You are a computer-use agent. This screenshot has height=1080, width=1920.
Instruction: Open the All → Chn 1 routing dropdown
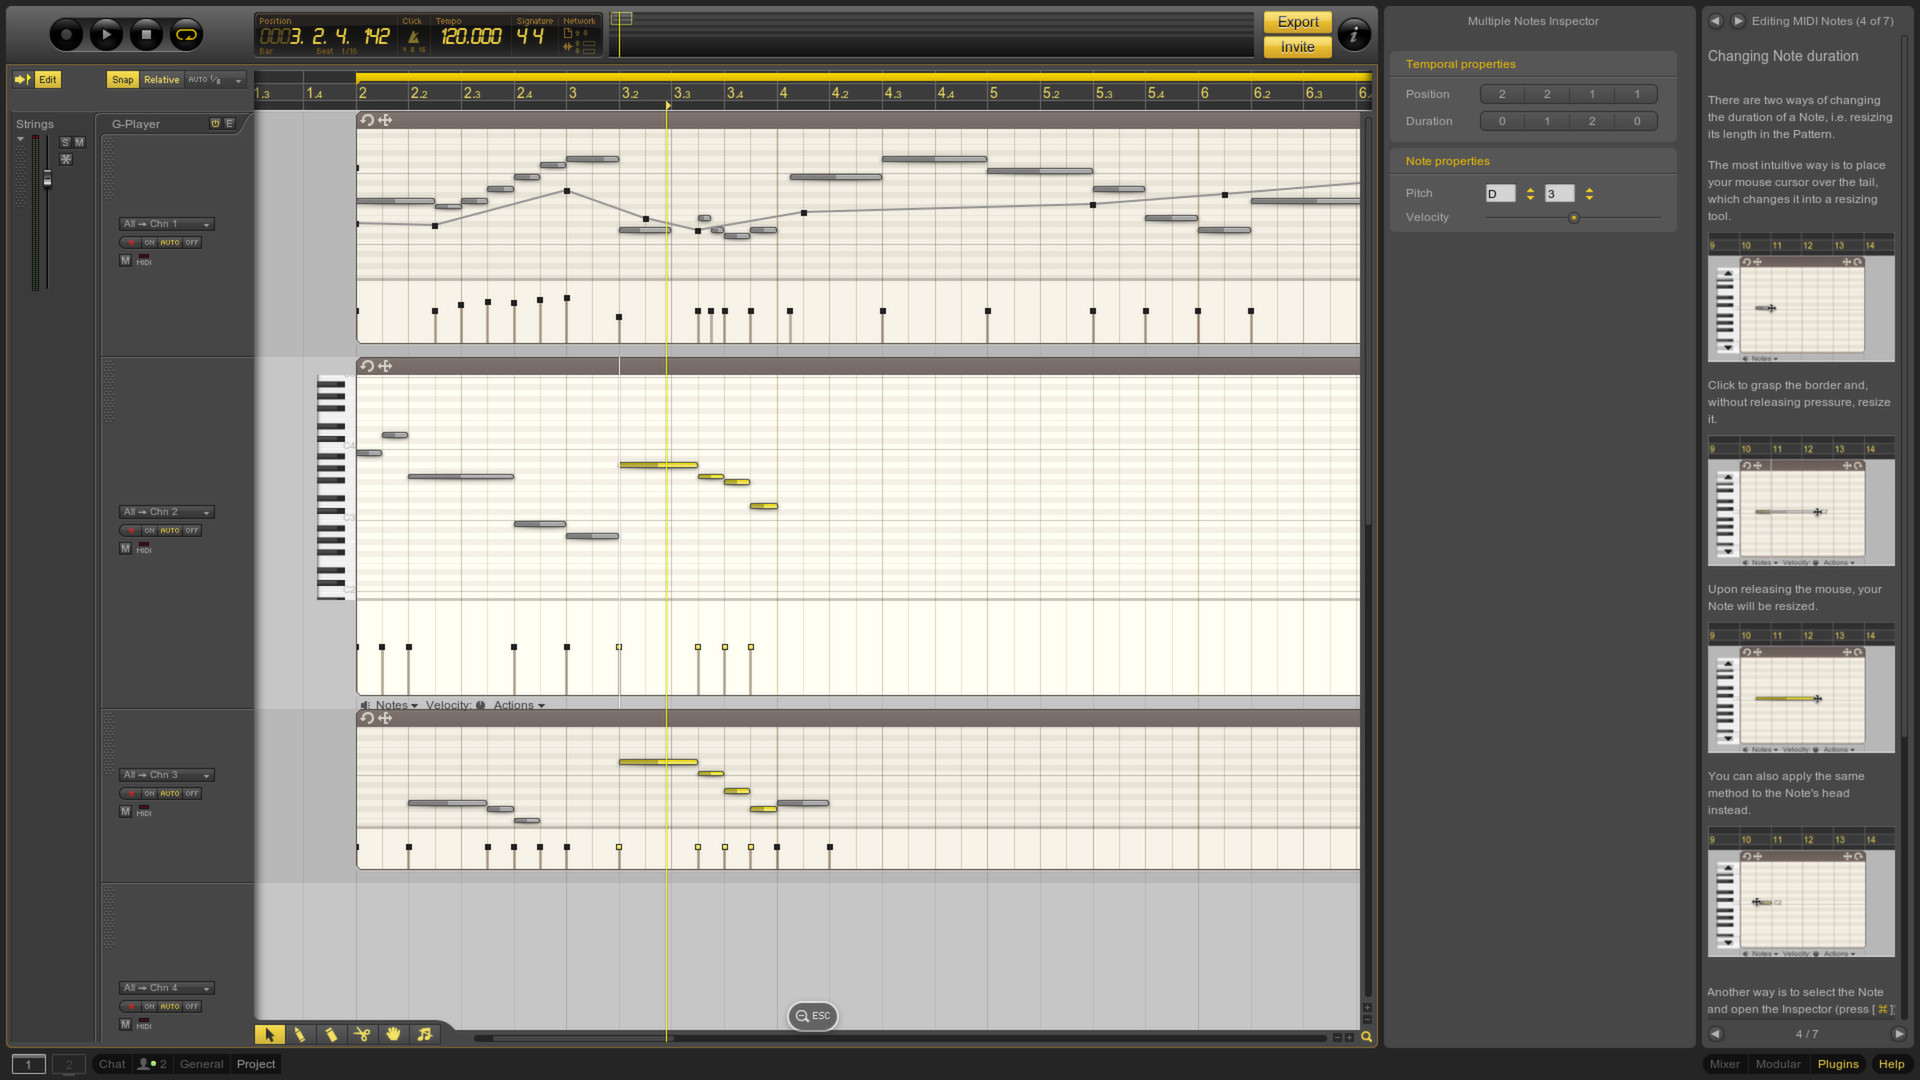point(166,223)
